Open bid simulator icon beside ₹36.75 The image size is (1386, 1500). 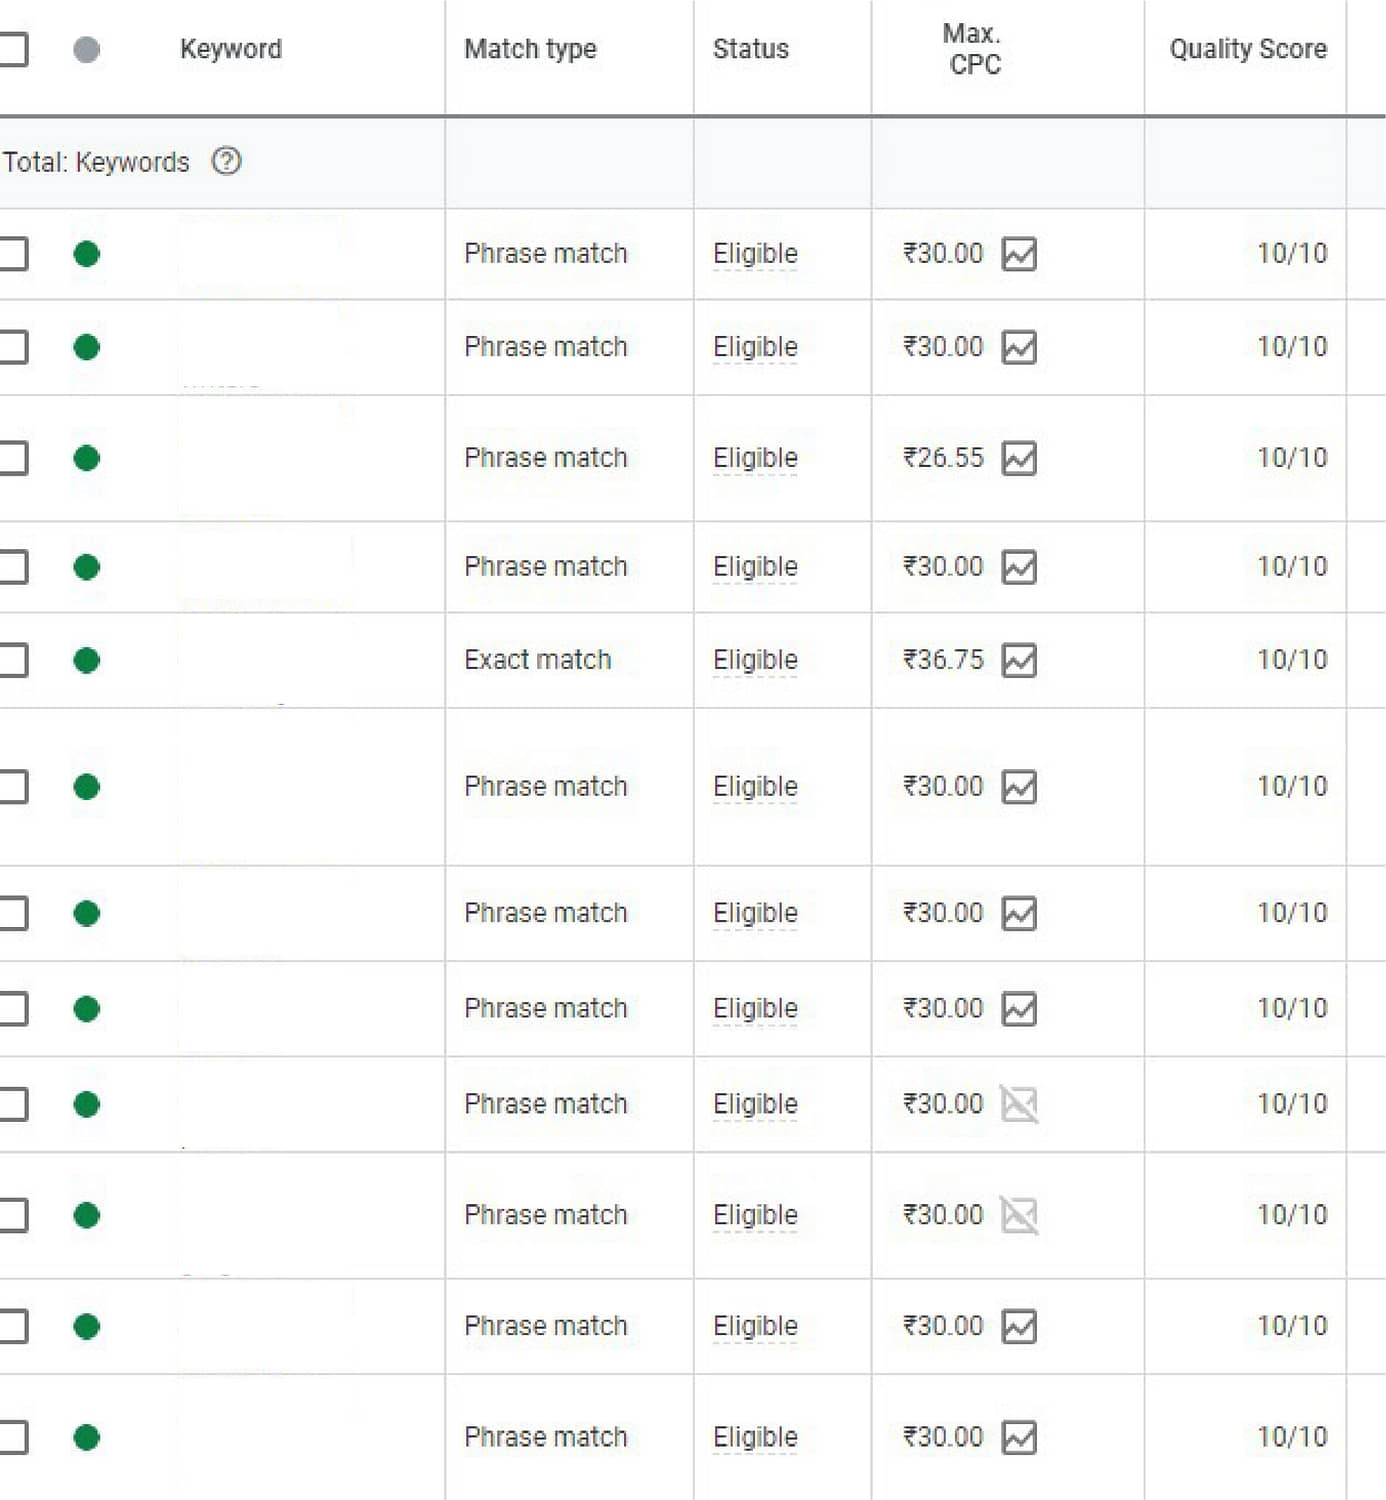click(1019, 660)
